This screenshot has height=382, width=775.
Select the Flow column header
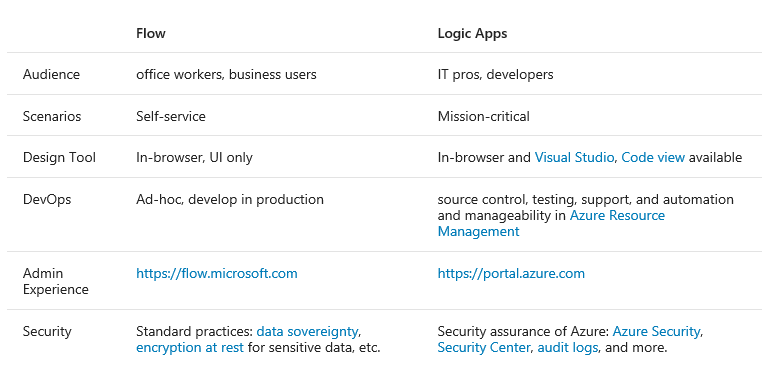coord(151,33)
